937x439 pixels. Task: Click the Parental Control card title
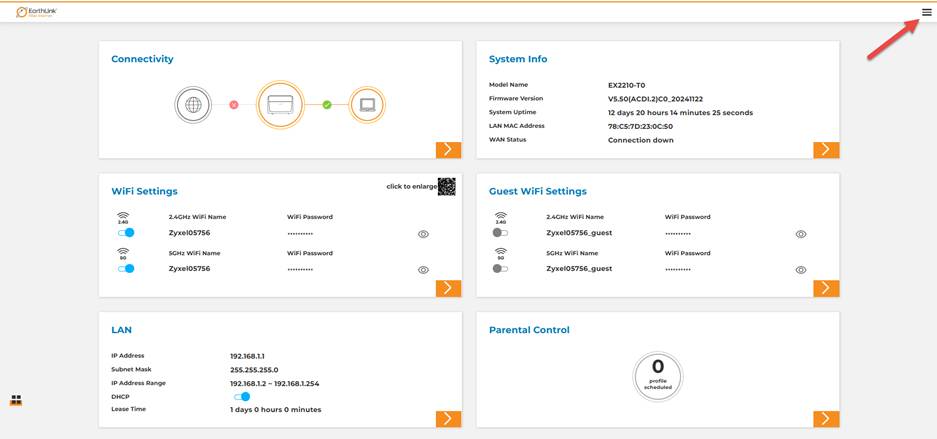529,330
